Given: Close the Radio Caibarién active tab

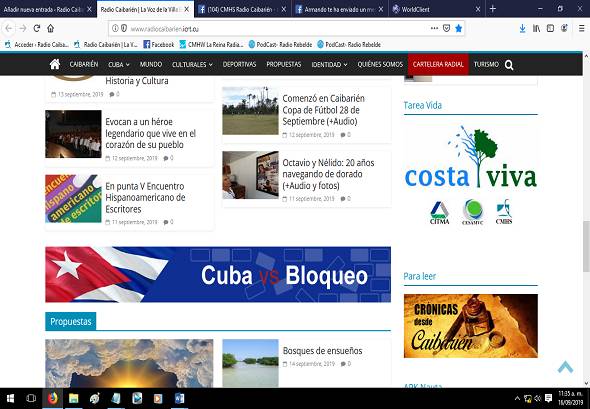Looking at the screenshot, I should tap(186, 9).
